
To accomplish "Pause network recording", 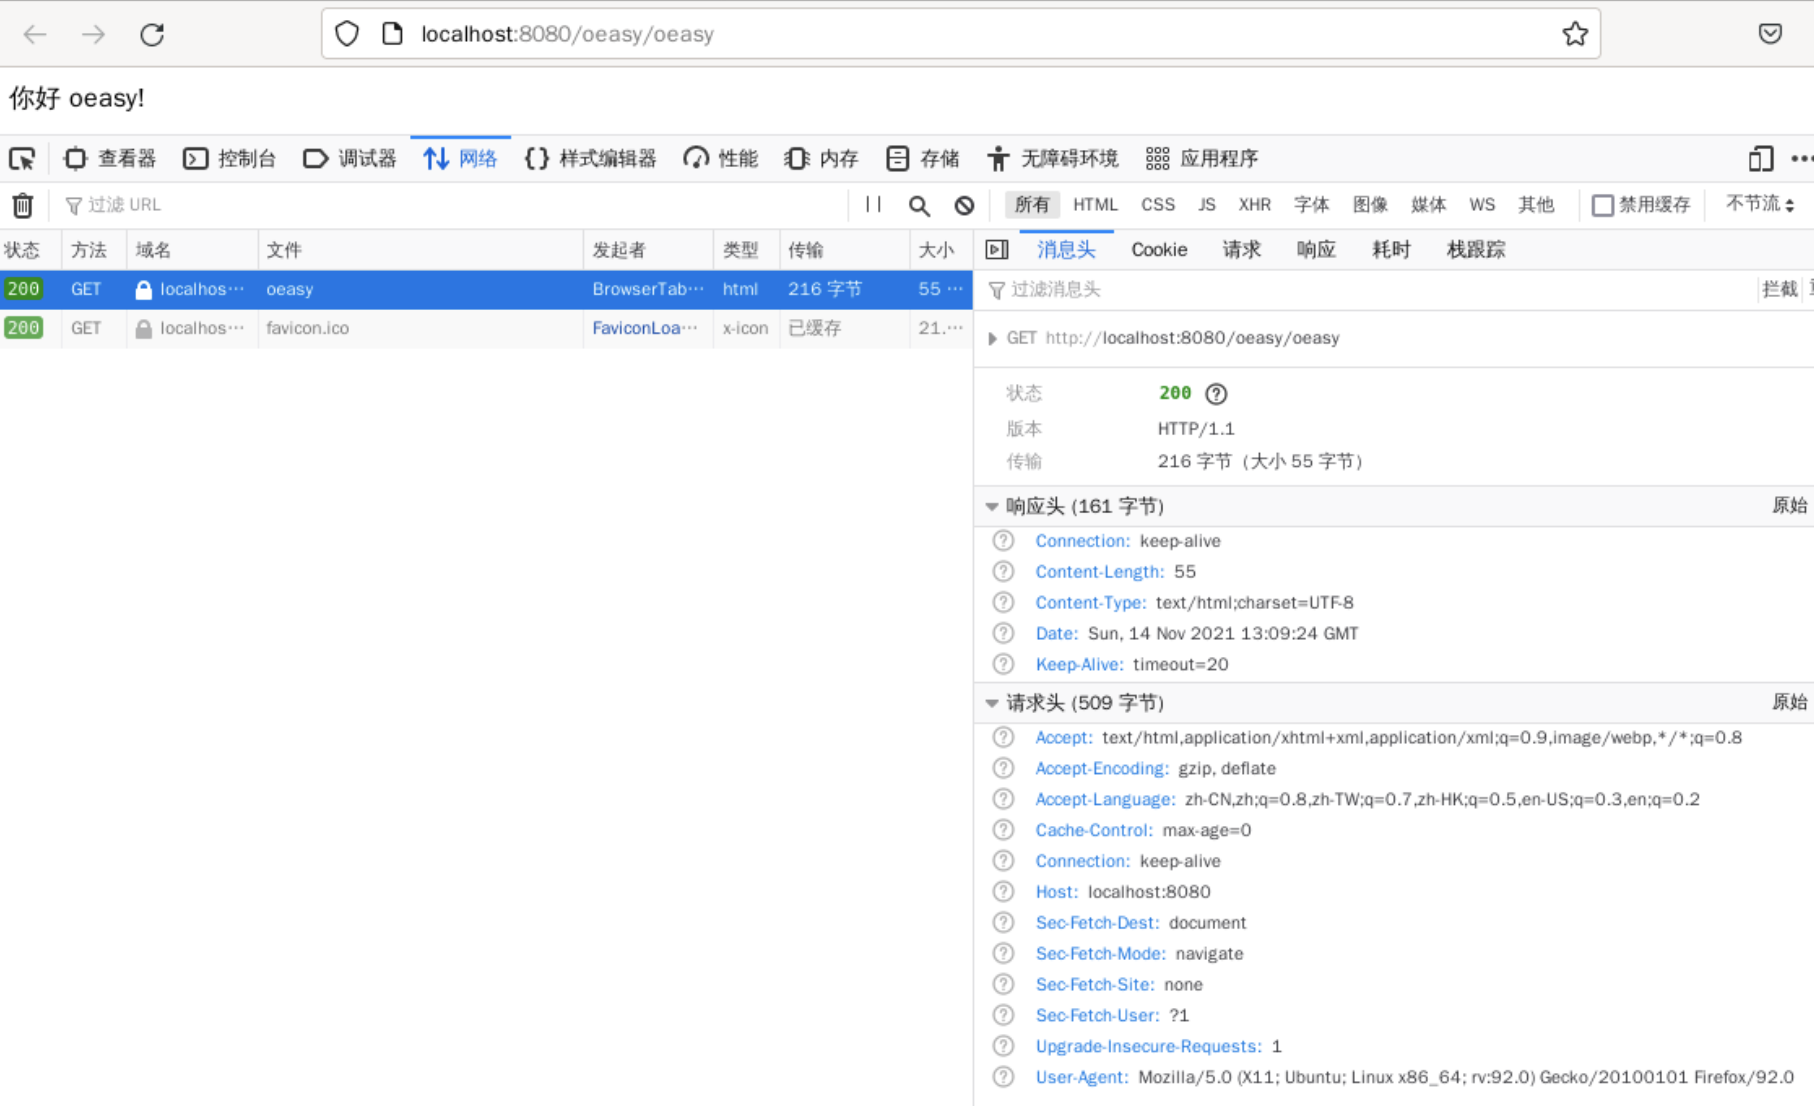I will tap(873, 205).
